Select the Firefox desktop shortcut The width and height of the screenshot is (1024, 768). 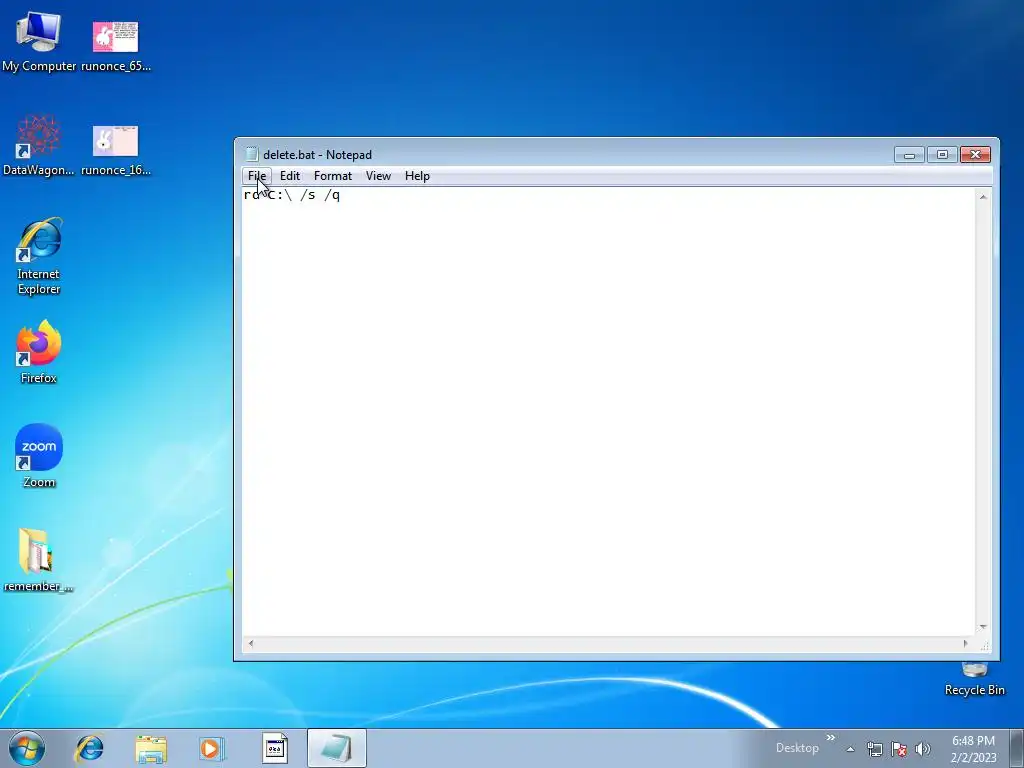pyautogui.click(x=39, y=352)
